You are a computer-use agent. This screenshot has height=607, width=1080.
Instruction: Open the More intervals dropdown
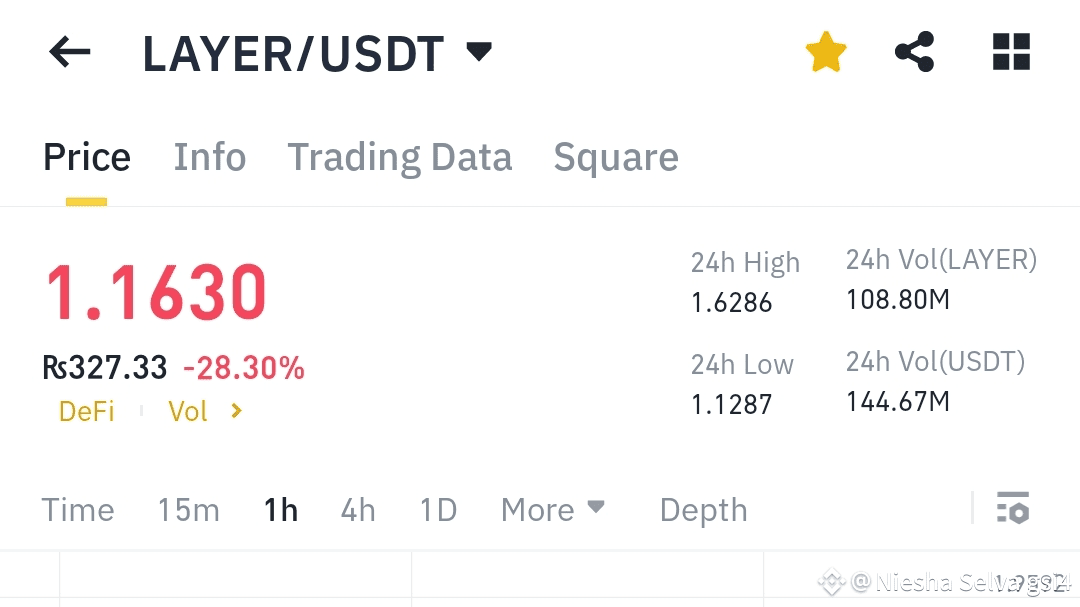pyautogui.click(x=553, y=510)
